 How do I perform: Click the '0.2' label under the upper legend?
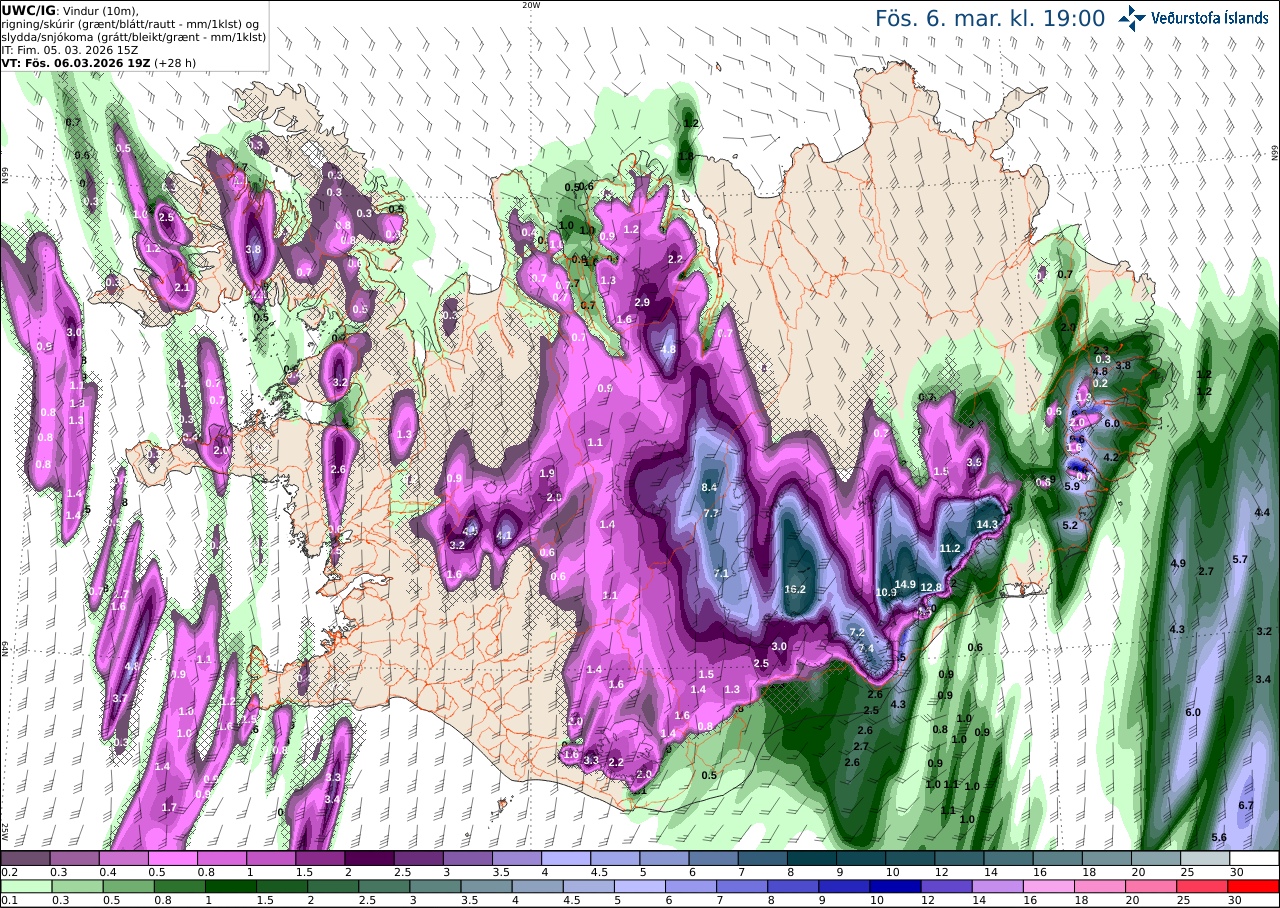click(x=8, y=872)
